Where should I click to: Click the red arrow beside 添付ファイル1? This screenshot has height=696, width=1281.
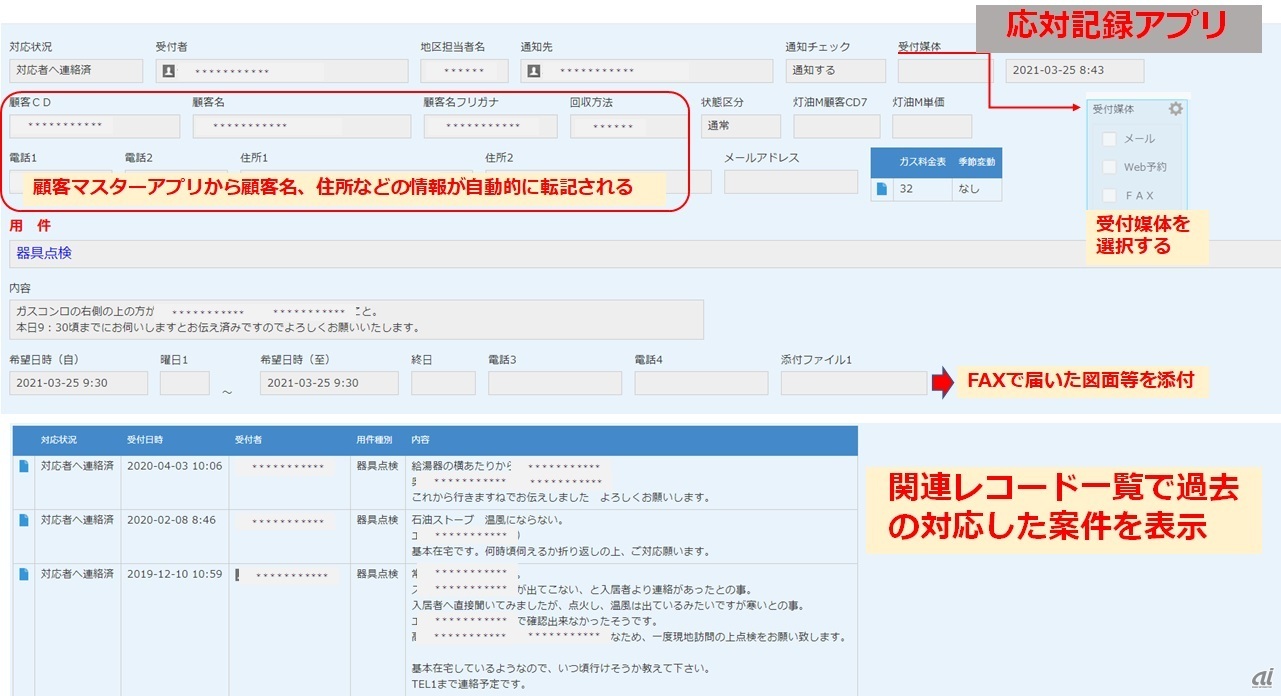pos(941,383)
